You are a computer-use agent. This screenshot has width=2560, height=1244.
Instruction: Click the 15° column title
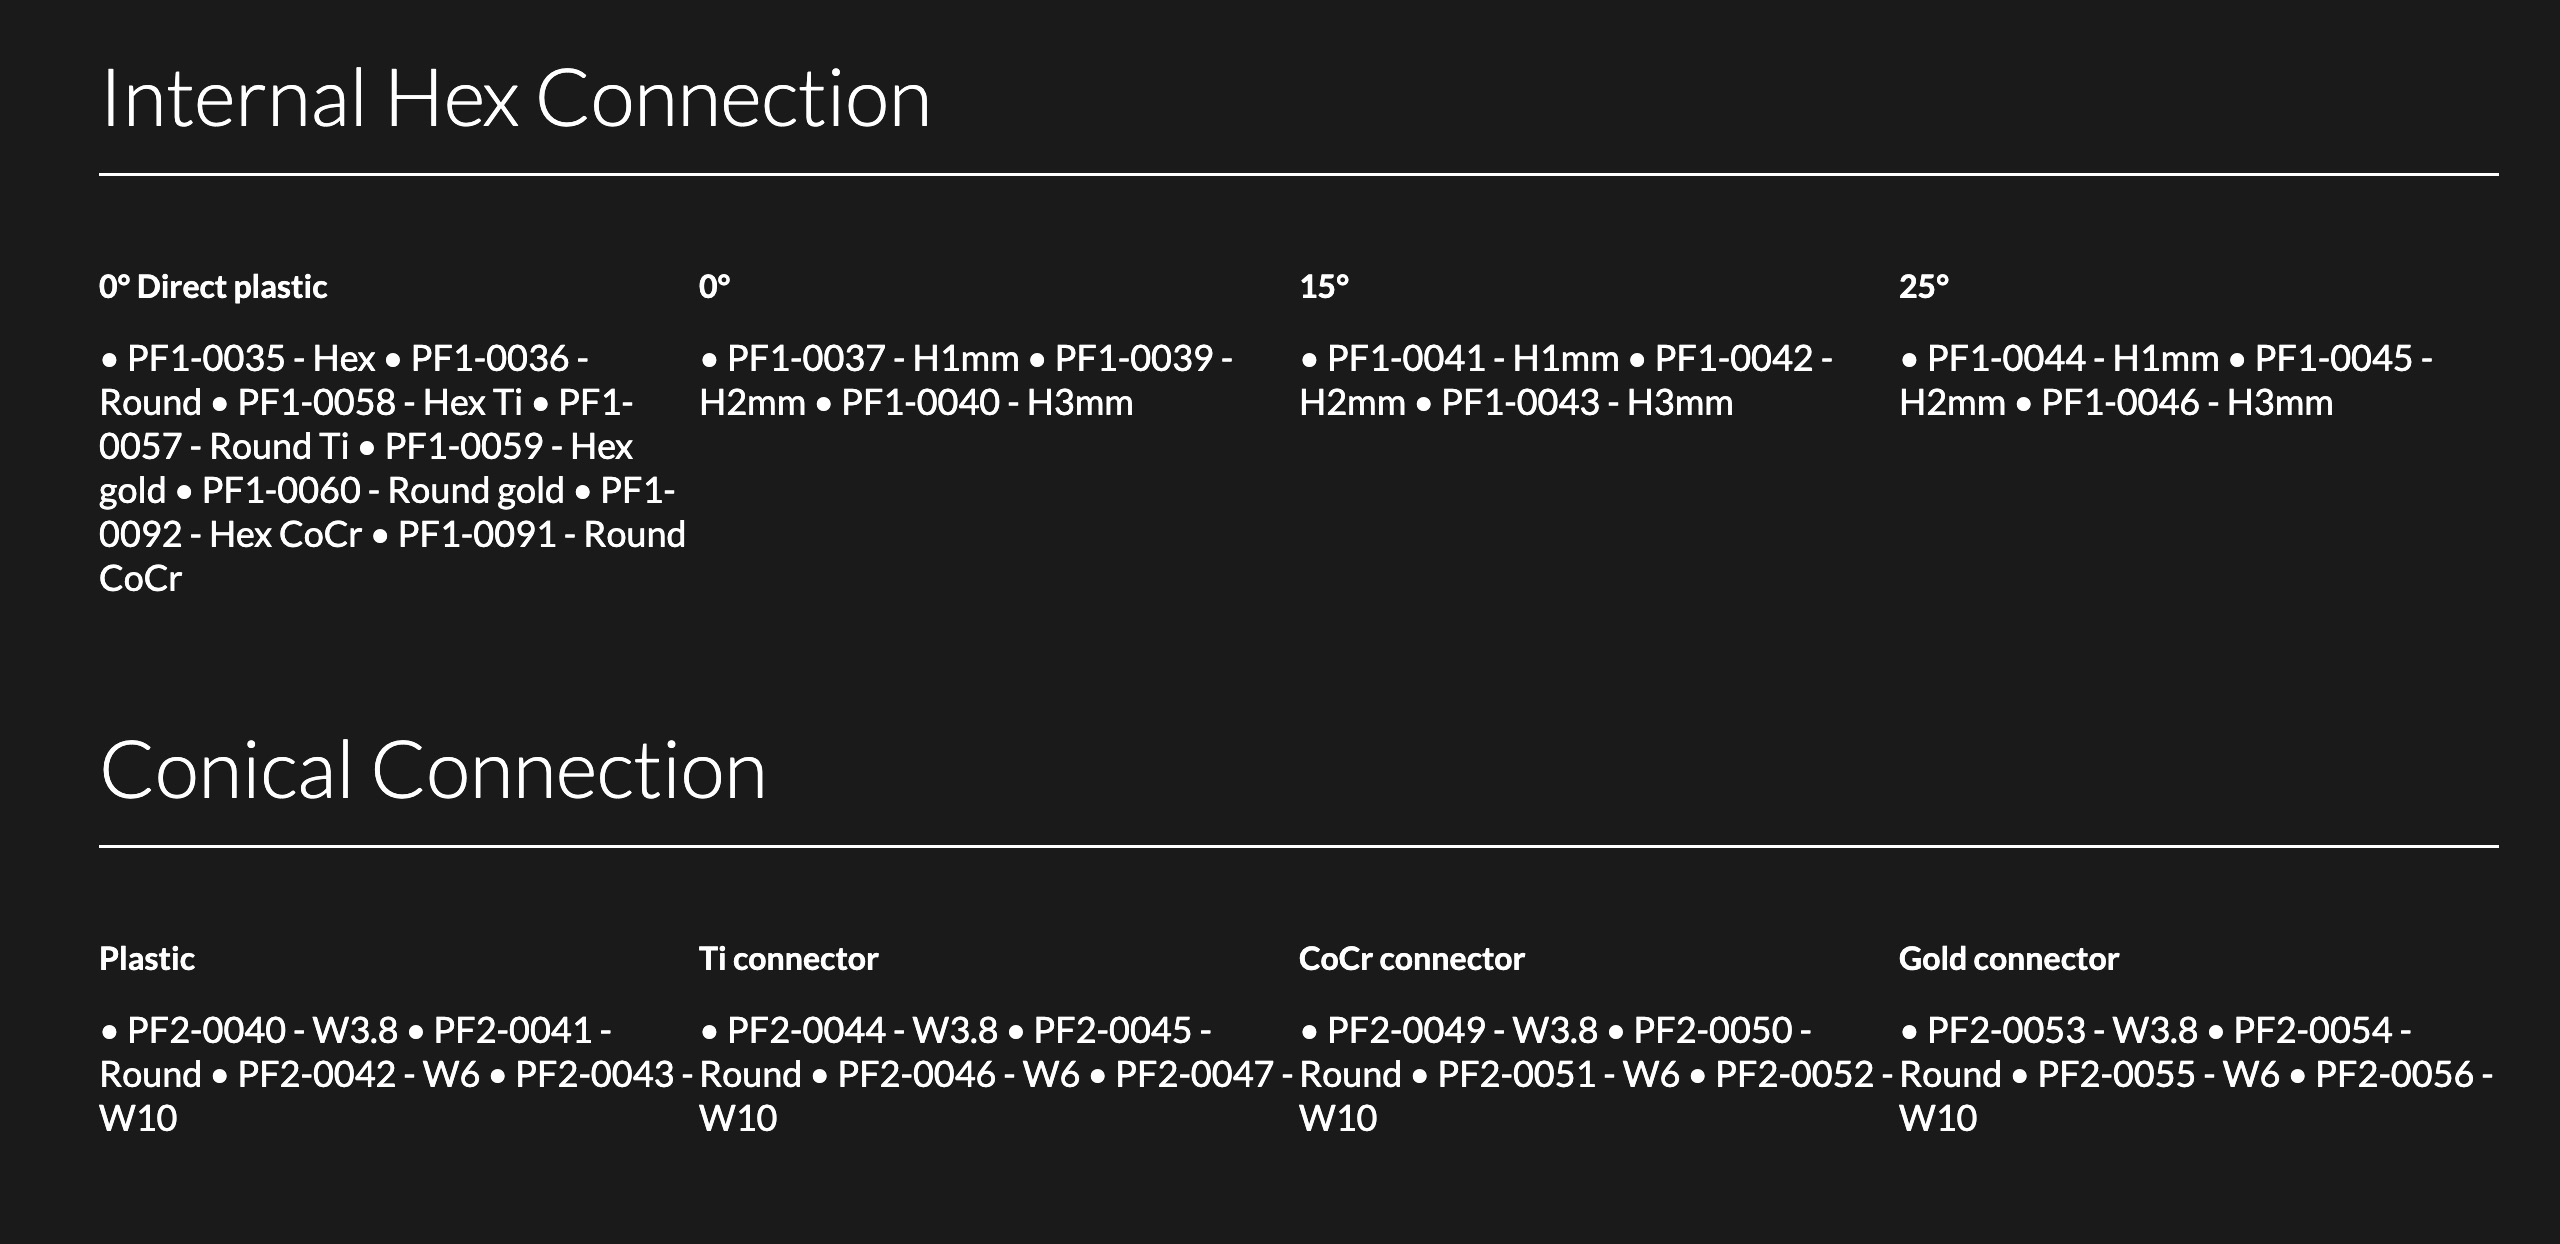(x=1324, y=287)
